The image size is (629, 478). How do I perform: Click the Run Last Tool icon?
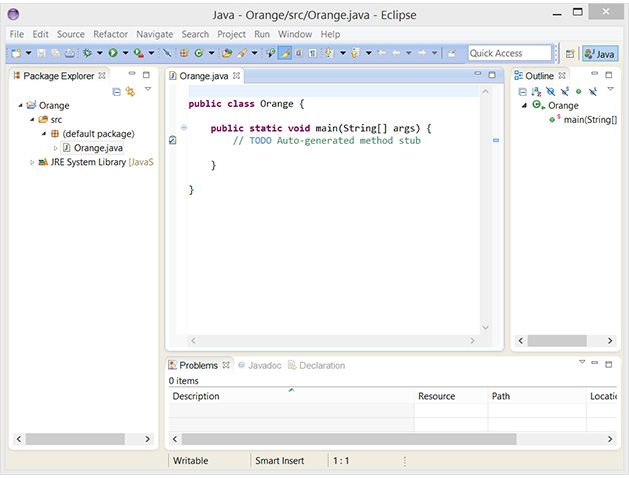coord(138,53)
